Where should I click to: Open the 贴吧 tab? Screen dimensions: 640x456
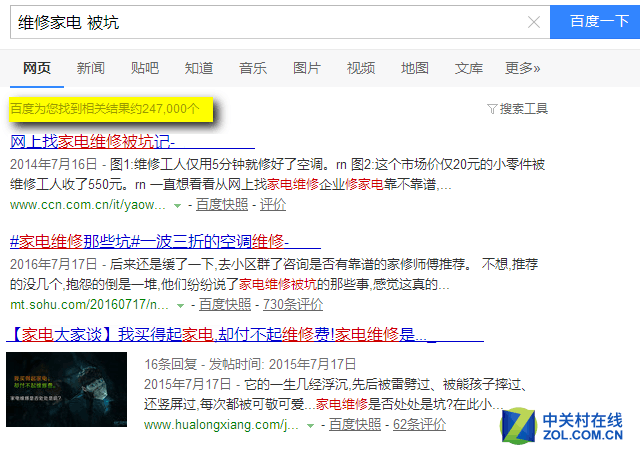[x=144, y=68]
